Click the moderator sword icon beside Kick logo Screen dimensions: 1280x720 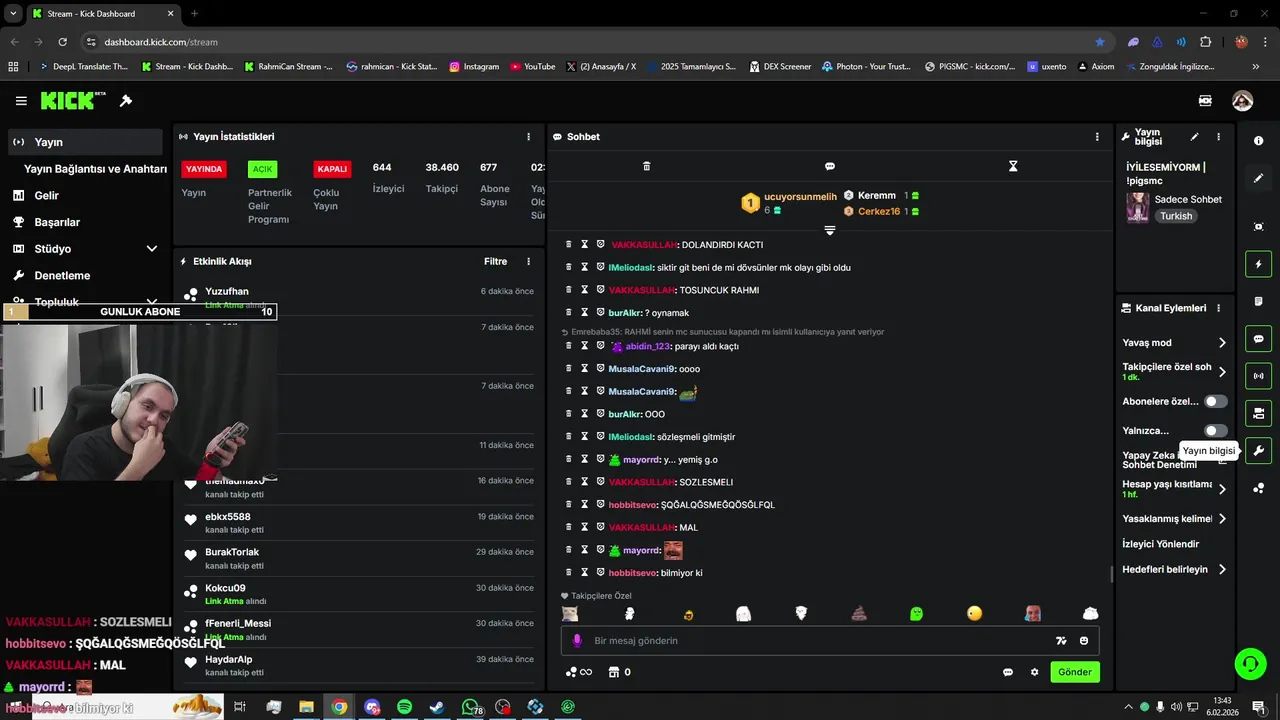[126, 101]
